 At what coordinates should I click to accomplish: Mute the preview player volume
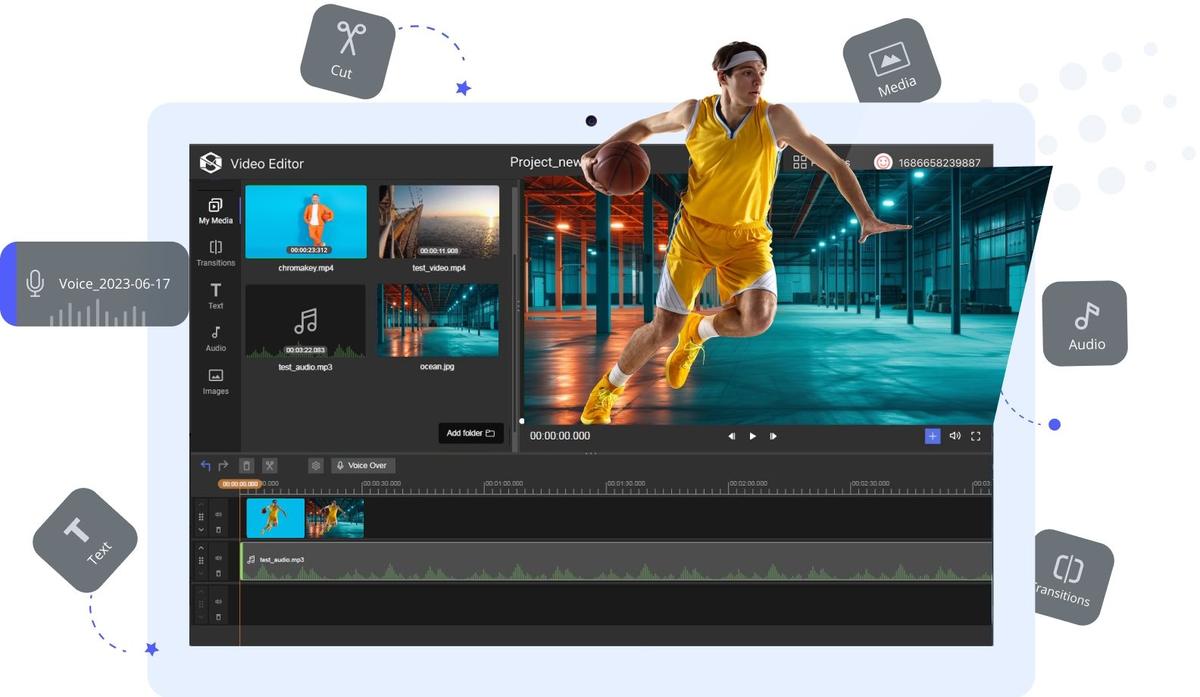click(x=954, y=435)
